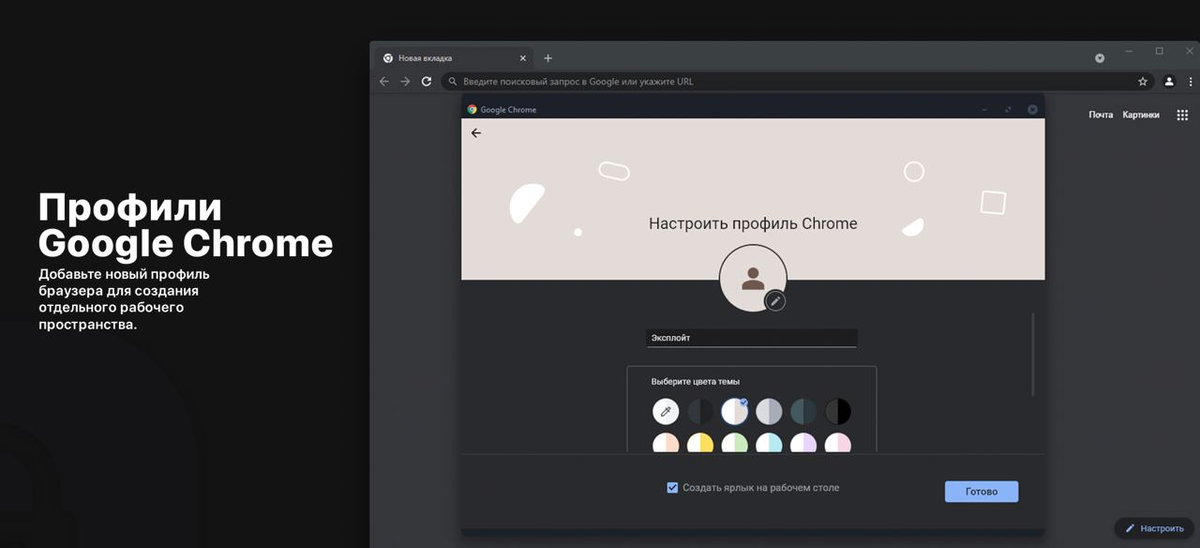
Task: Select the yellow theme color
Action: click(x=700, y=443)
